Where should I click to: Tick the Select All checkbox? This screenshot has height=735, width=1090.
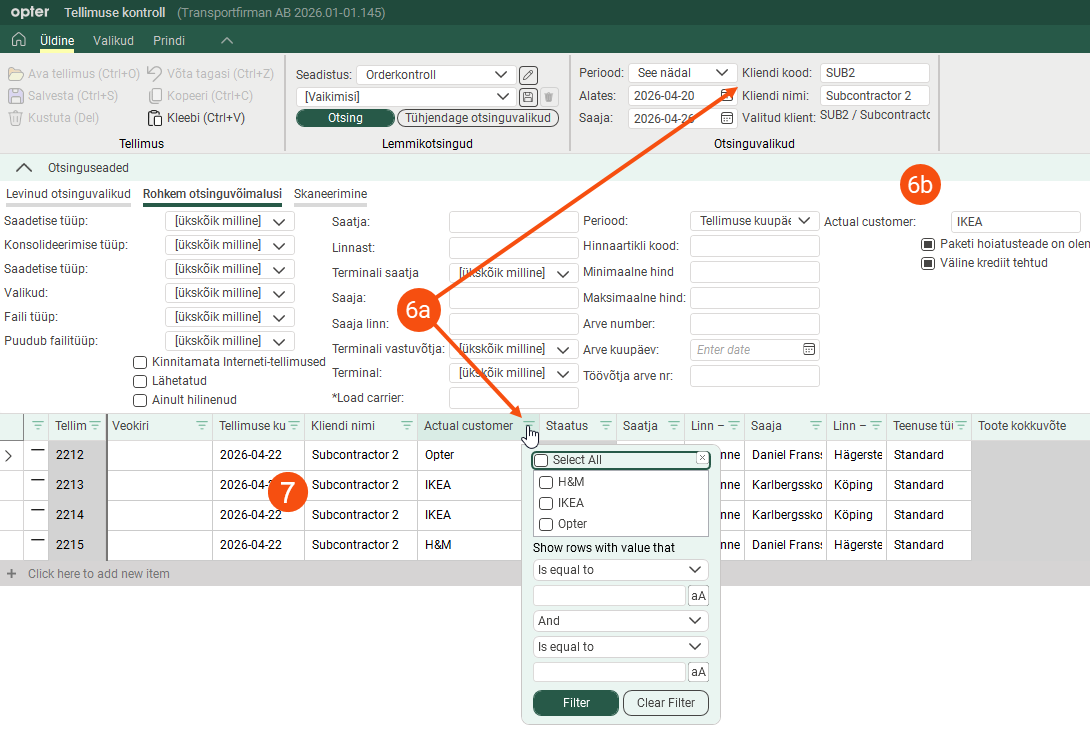pyautogui.click(x=542, y=460)
